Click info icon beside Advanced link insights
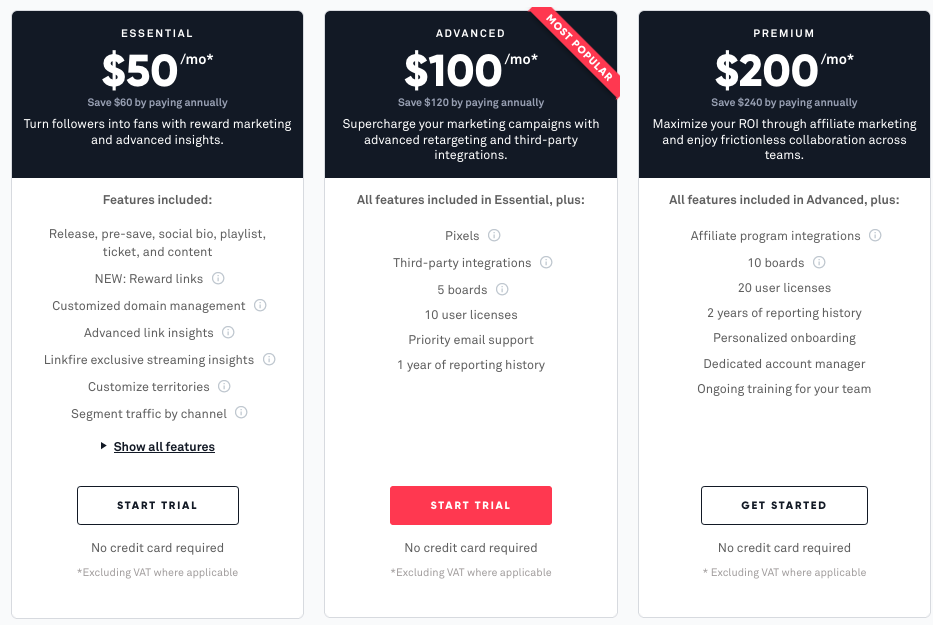Viewport: 933px width, 625px height. 228,332
